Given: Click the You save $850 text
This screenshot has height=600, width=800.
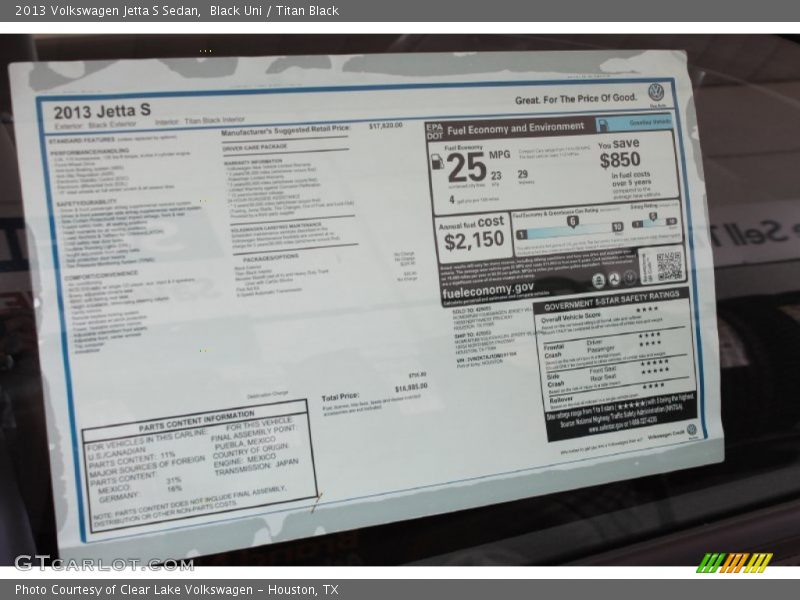Looking at the screenshot, I should coord(620,153).
